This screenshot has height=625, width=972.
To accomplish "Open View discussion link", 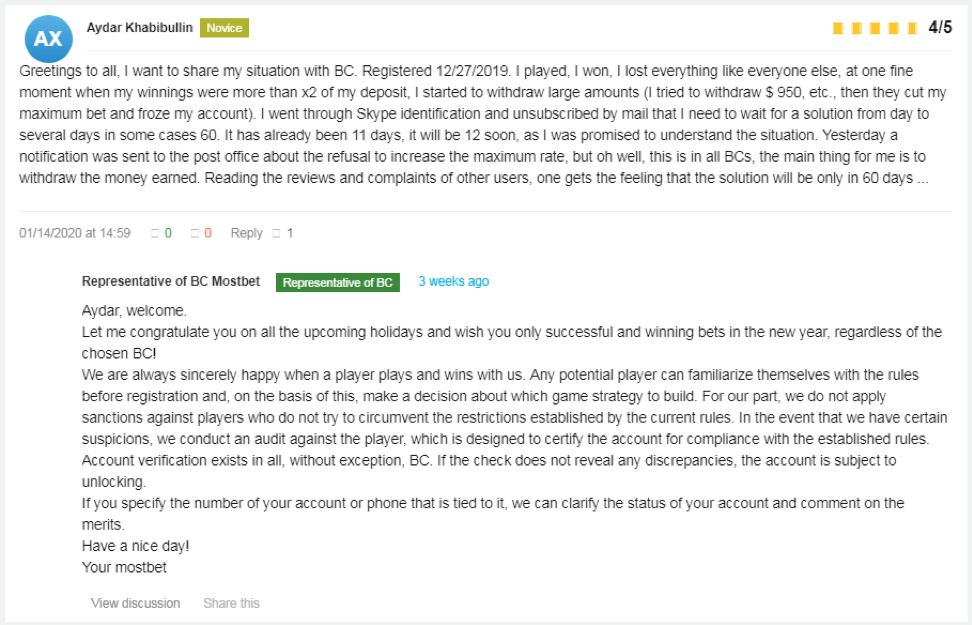I will click(x=136, y=603).
